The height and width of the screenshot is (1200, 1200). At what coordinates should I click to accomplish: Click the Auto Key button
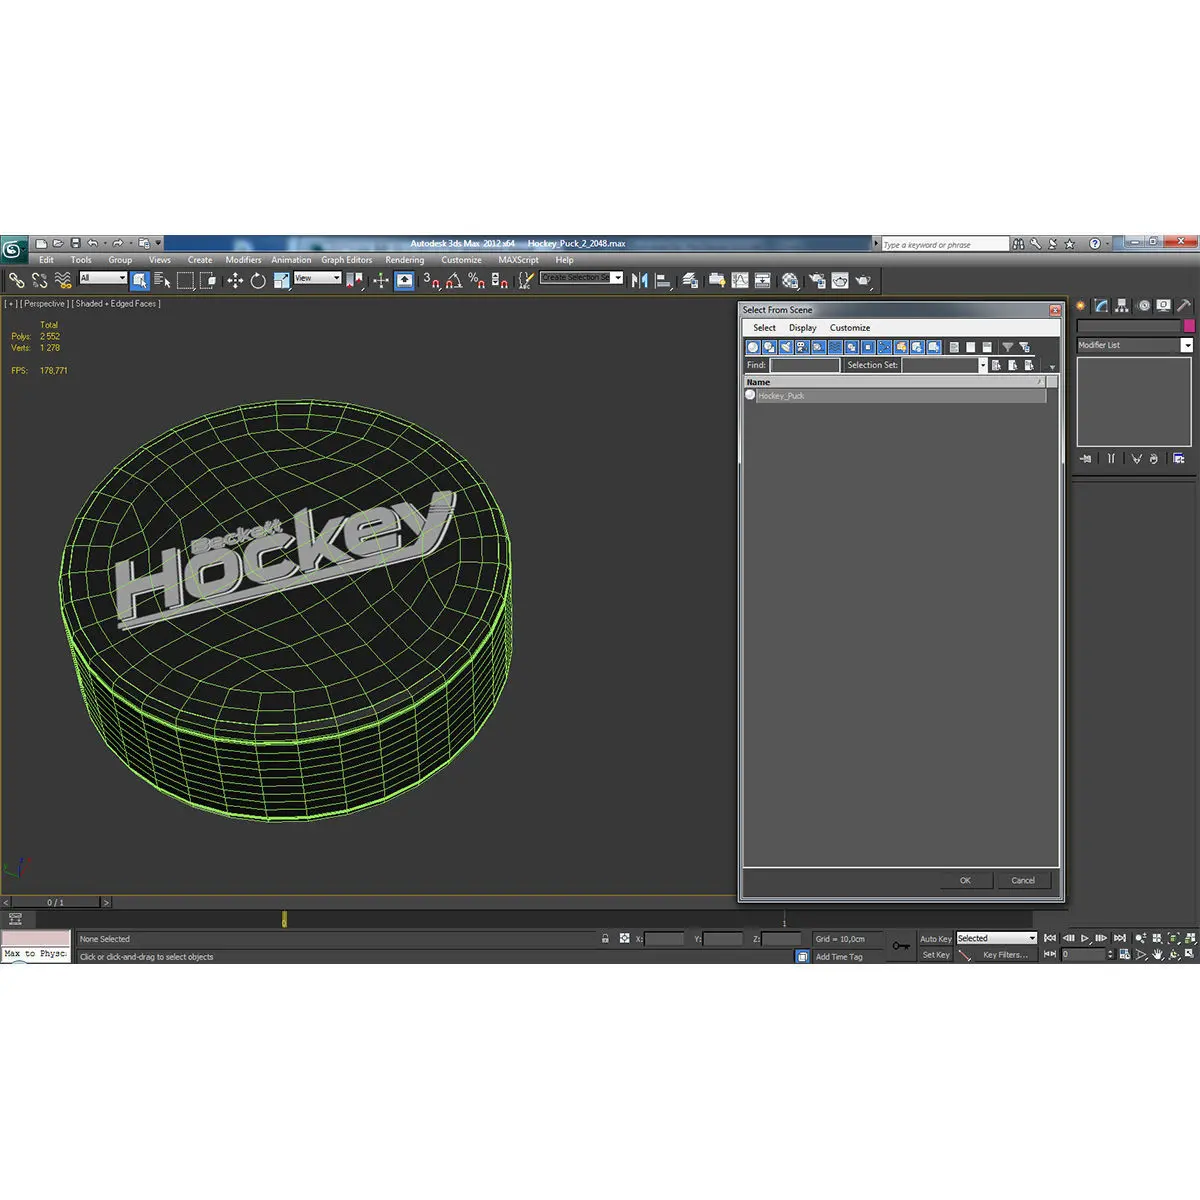pyautogui.click(x=936, y=939)
